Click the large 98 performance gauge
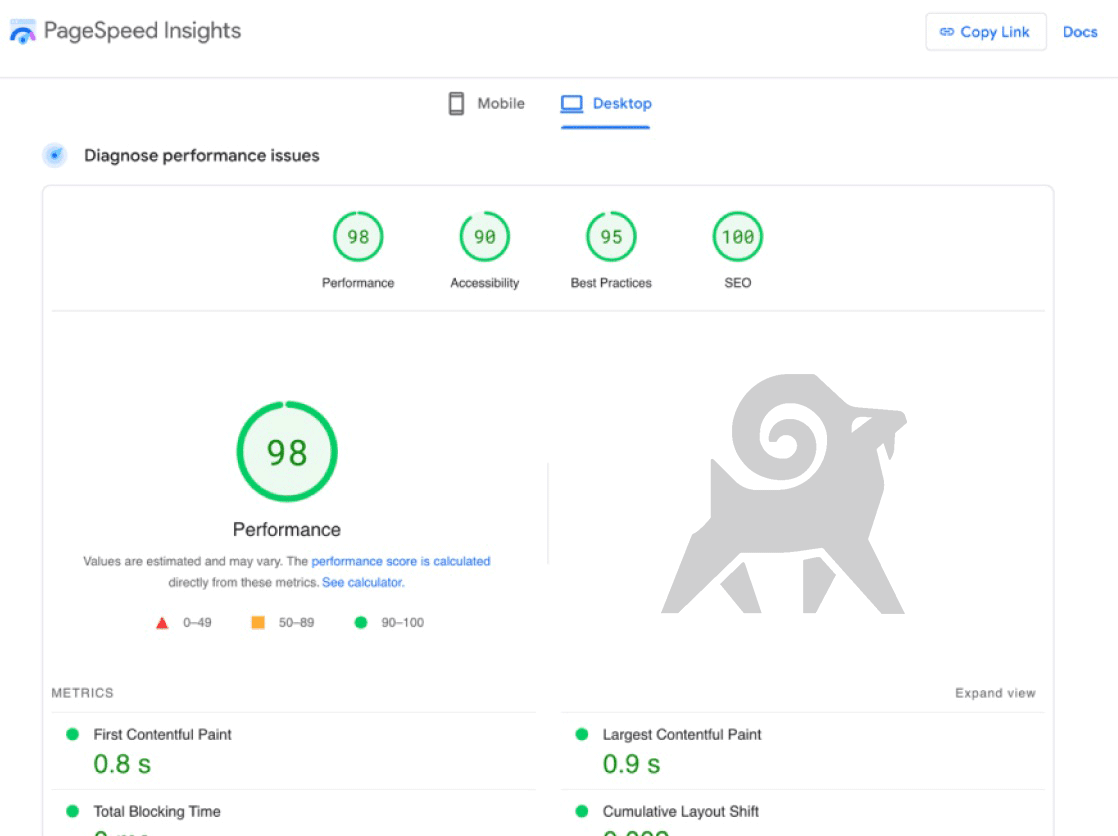Viewport: 1118px width, 836px height. [x=287, y=452]
